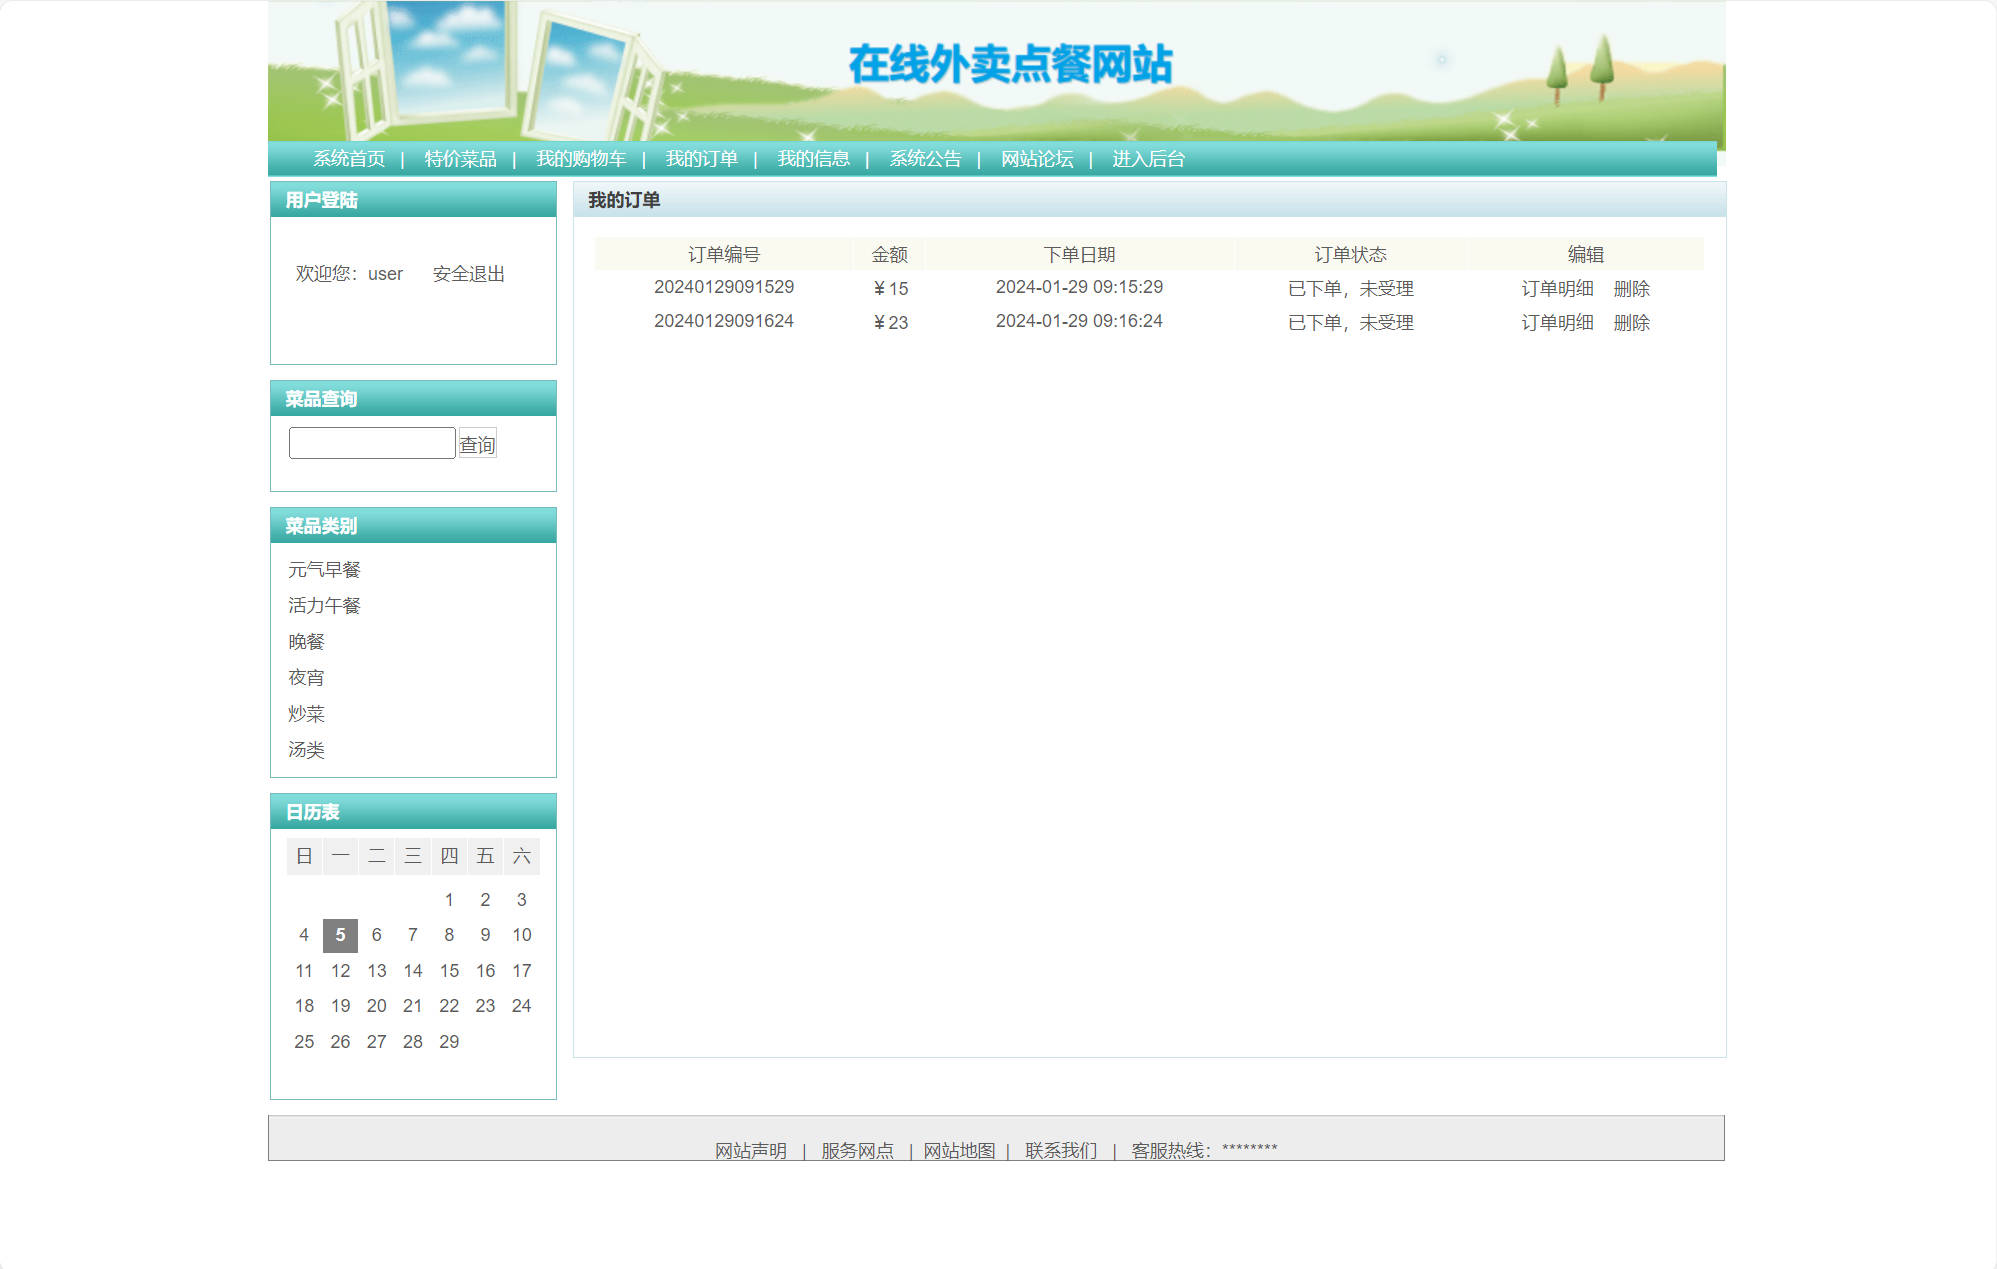
Task: Select day 5 in the calendar
Action: click(x=340, y=935)
